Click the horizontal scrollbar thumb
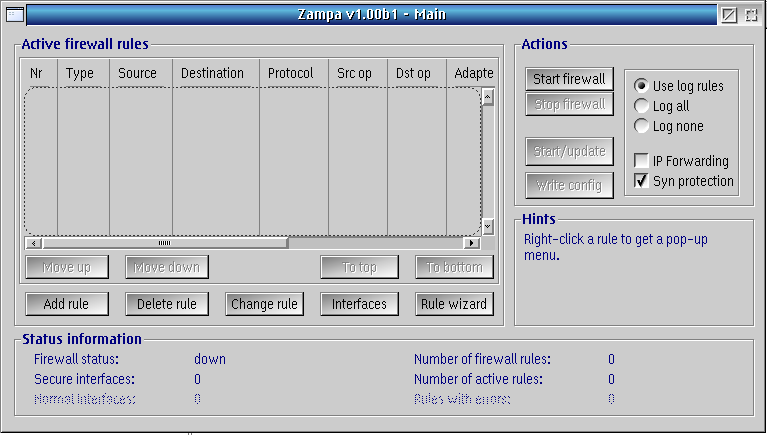Screen dimensions: 767x435 point(165,243)
